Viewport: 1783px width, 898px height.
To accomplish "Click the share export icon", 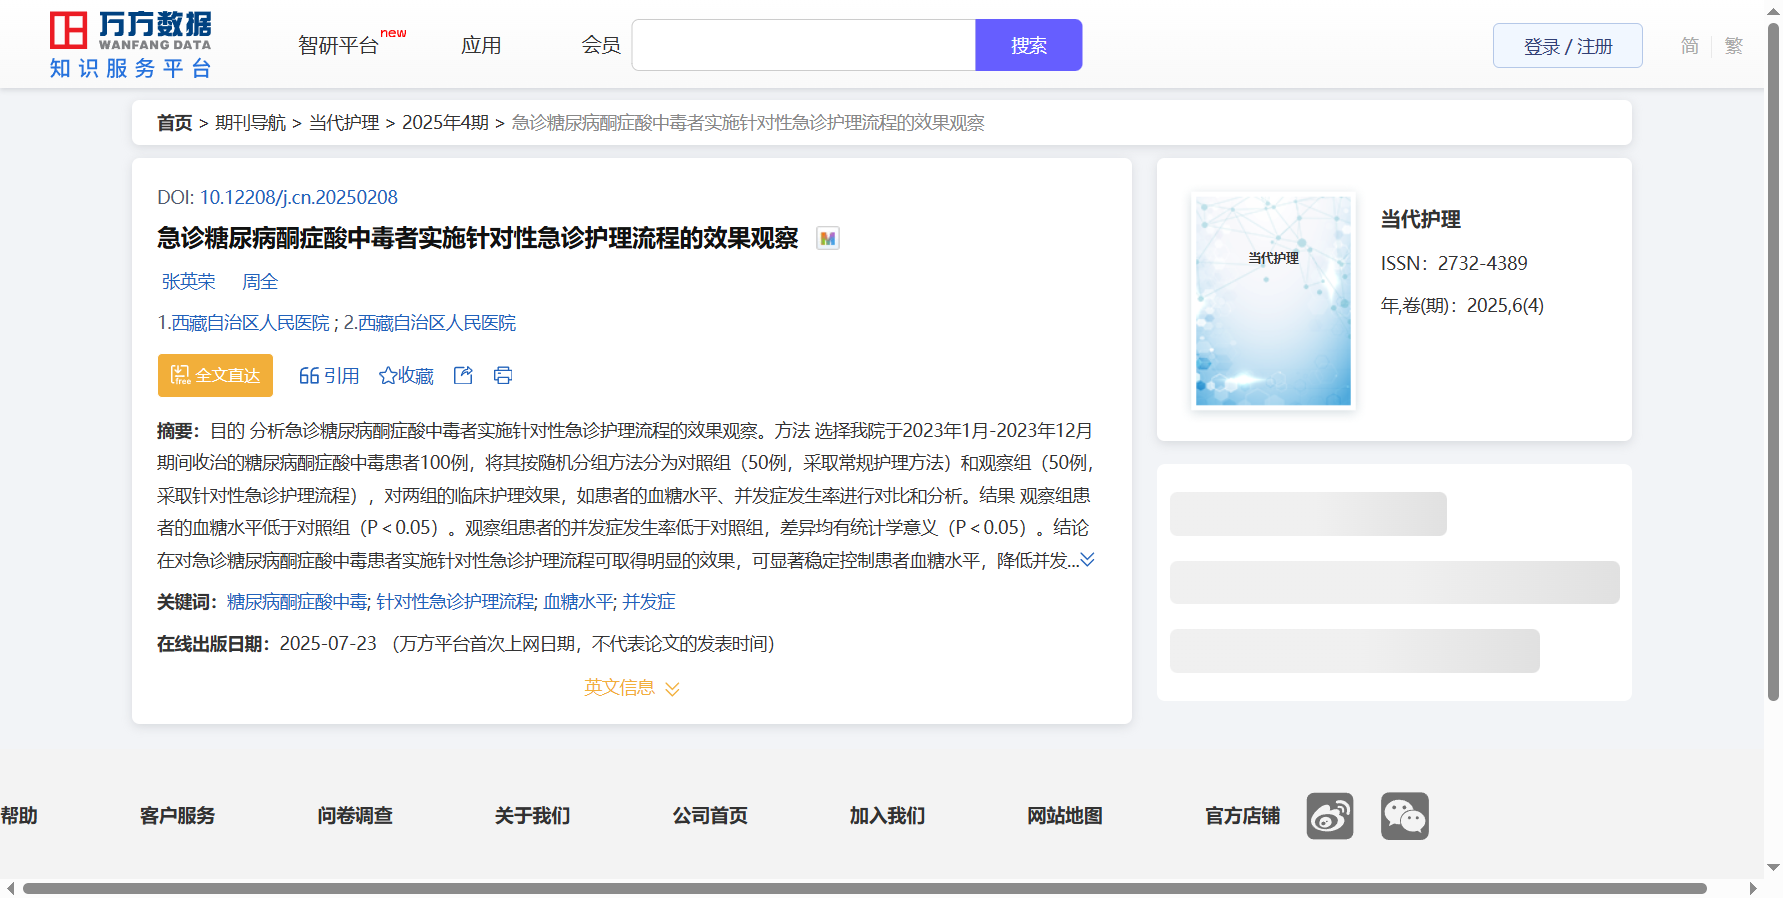I will [x=463, y=375].
